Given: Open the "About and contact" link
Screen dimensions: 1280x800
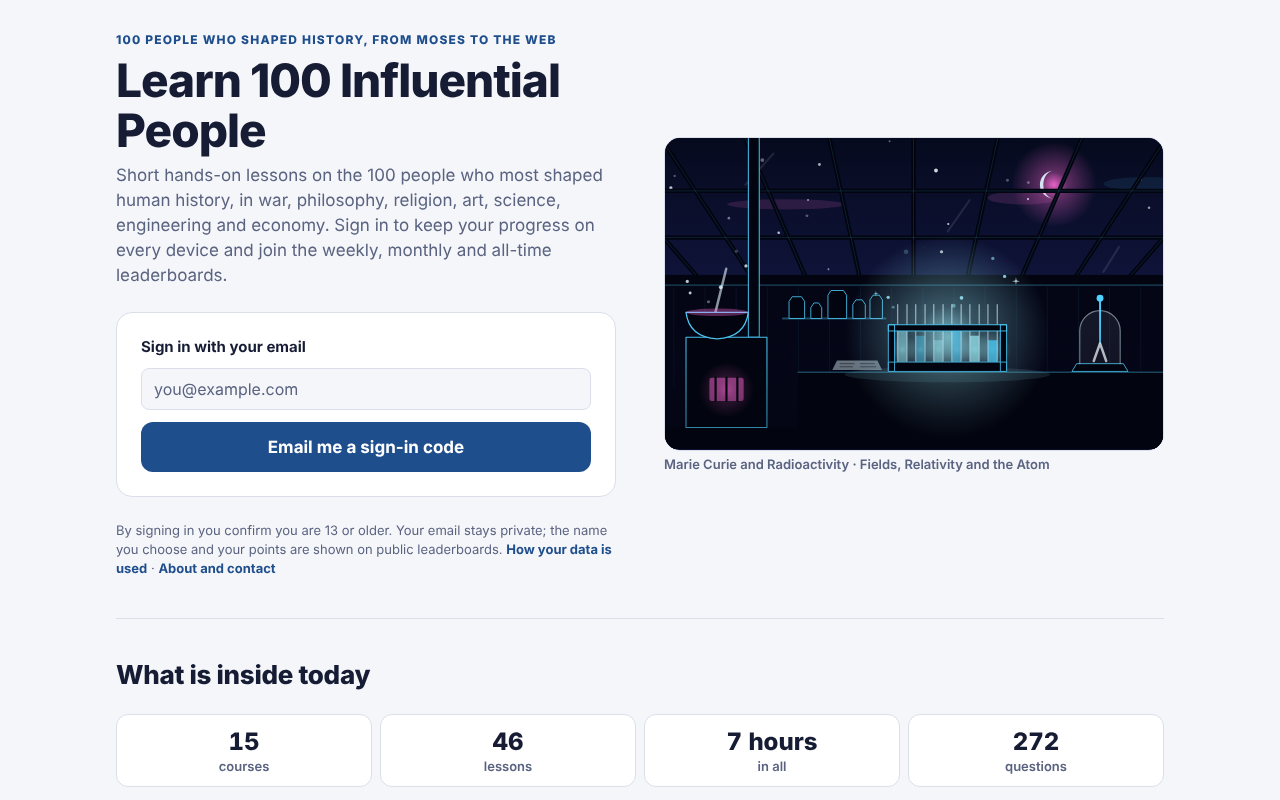Looking at the screenshot, I should click(217, 568).
